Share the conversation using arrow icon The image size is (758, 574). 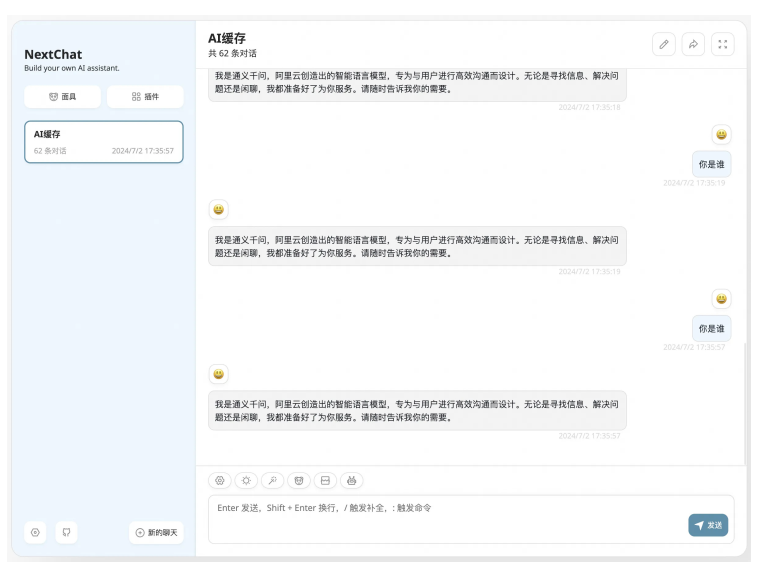point(693,44)
